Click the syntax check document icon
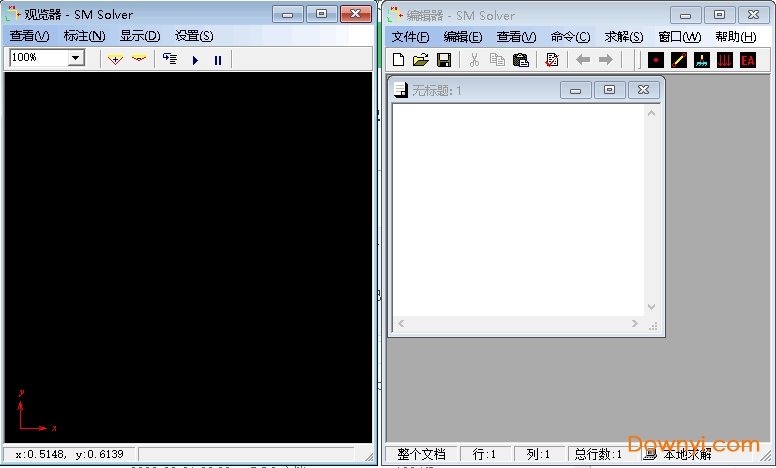The height and width of the screenshot is (468, 776). click(x=551, y=60)
